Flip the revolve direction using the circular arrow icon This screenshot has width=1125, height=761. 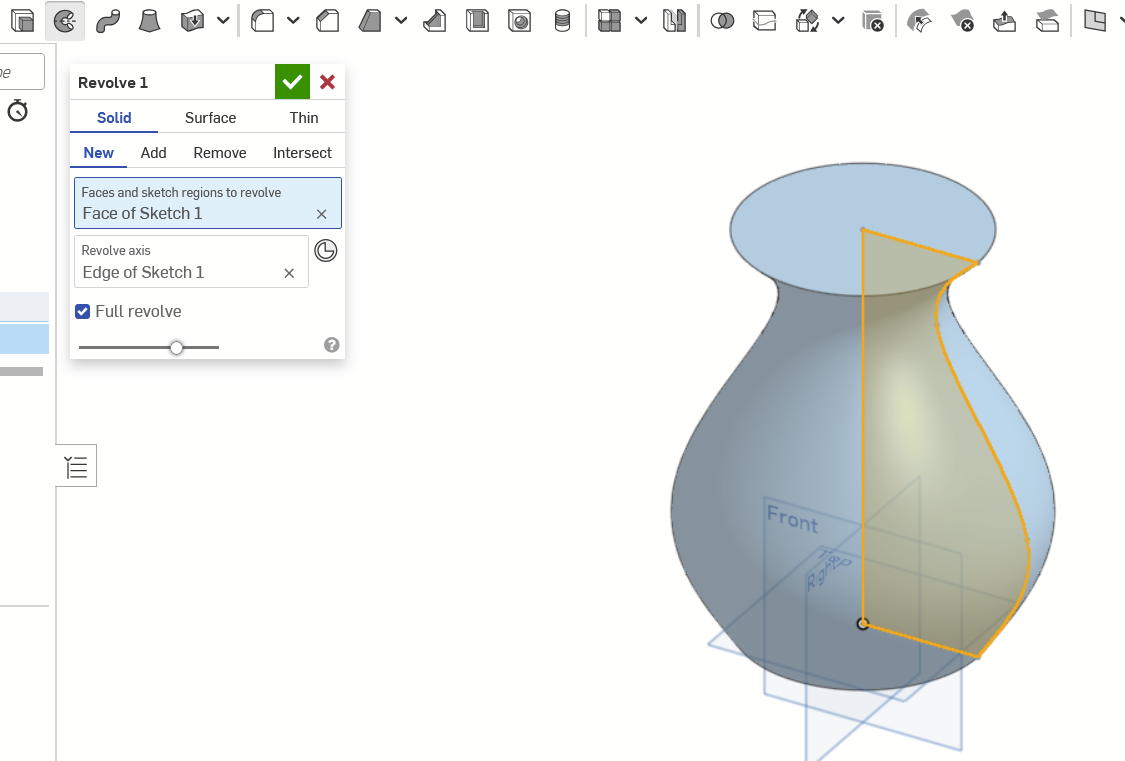326,250
